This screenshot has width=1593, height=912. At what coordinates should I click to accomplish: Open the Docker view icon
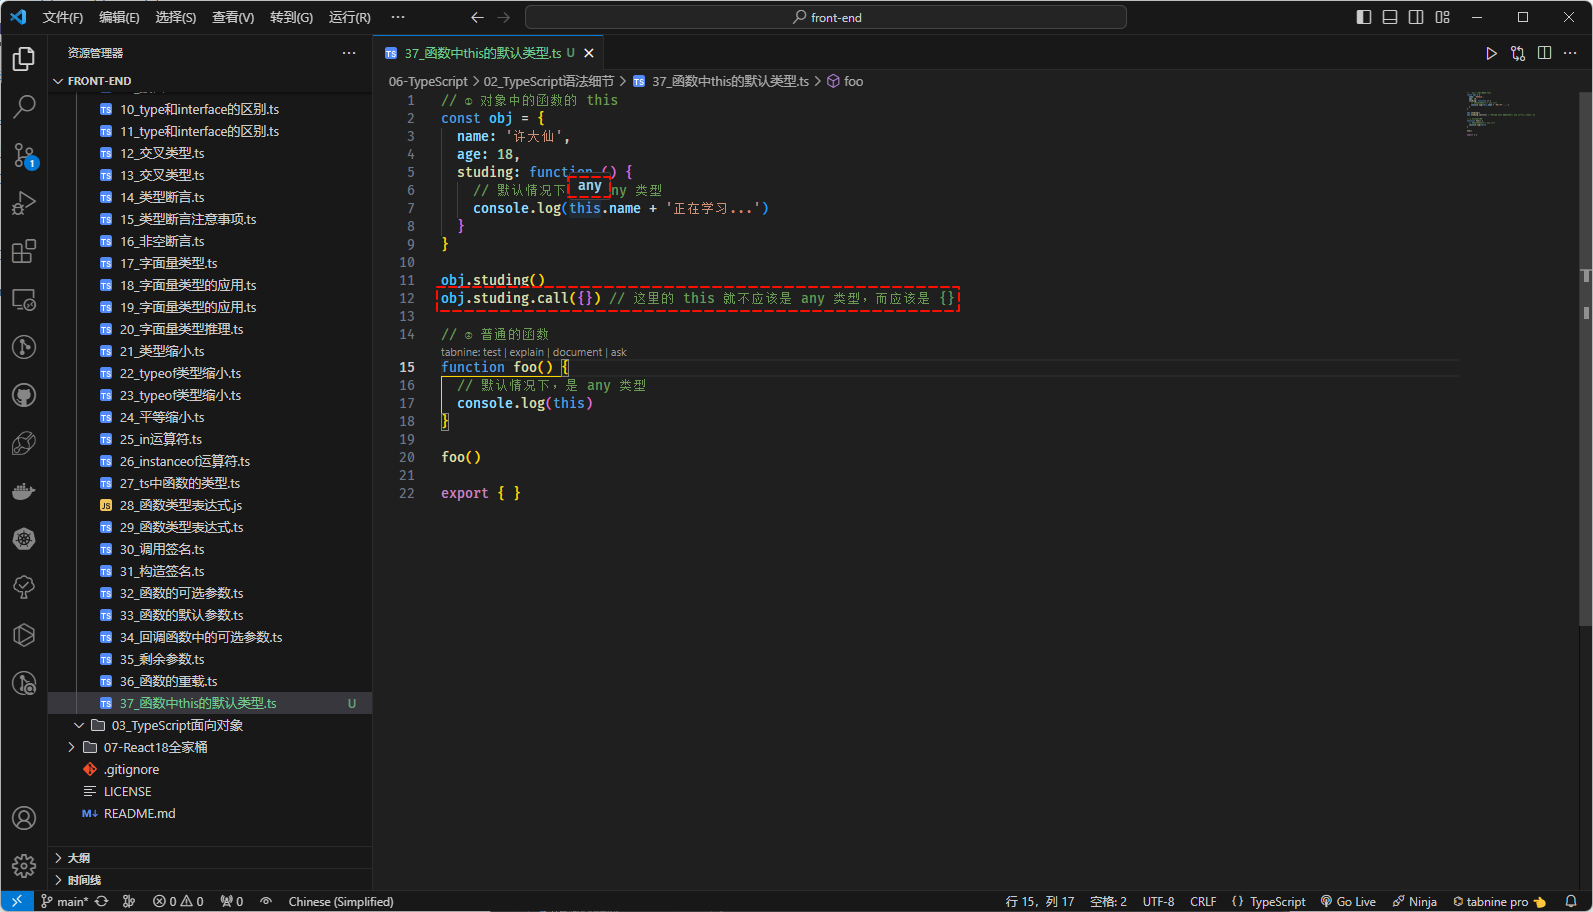point(24,491)
